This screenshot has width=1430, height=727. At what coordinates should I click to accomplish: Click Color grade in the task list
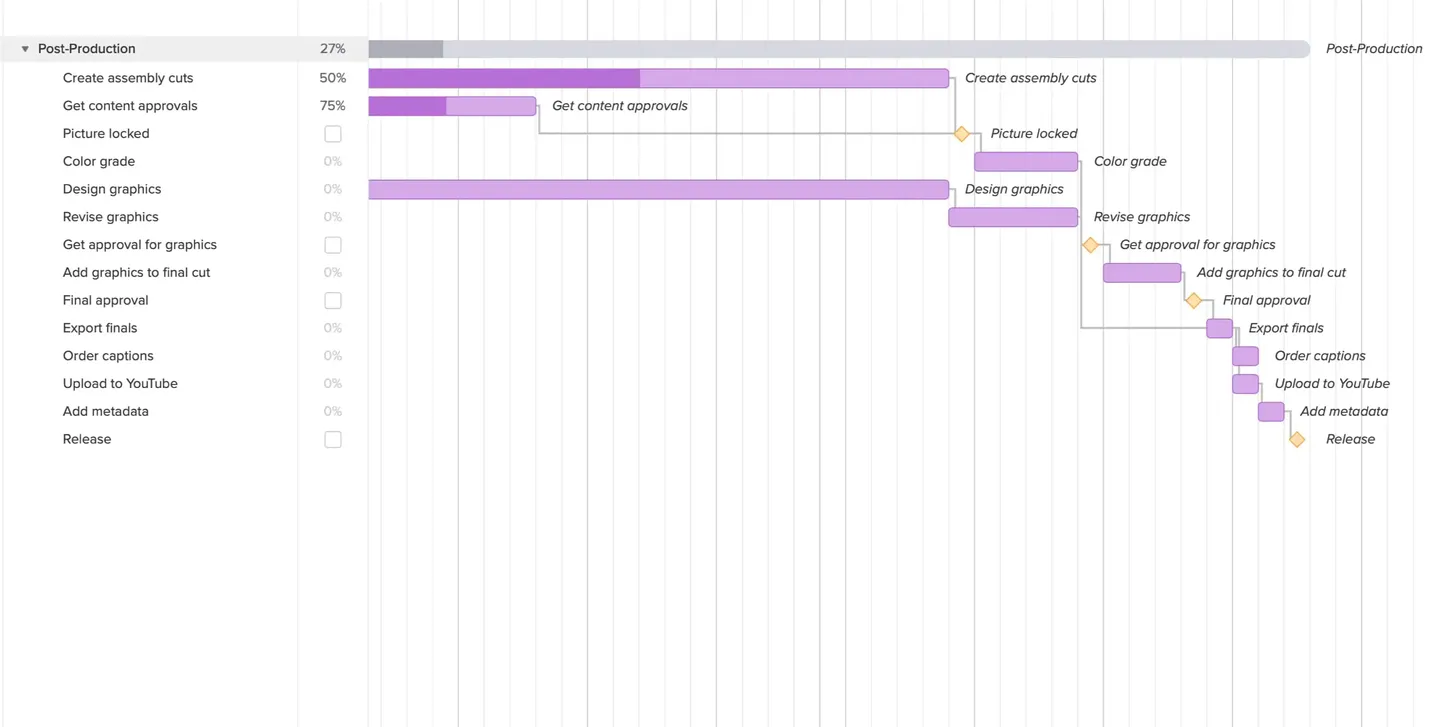pos(99,162)
